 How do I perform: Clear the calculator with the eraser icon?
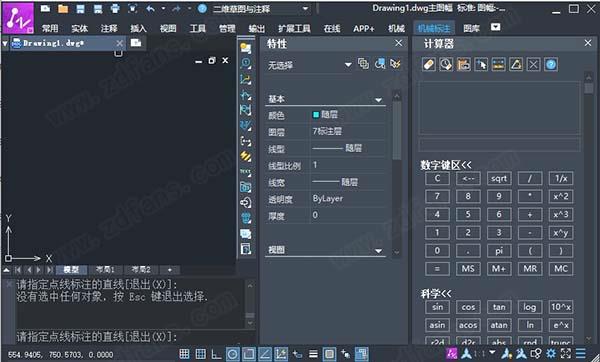click(x=429, y=64)
